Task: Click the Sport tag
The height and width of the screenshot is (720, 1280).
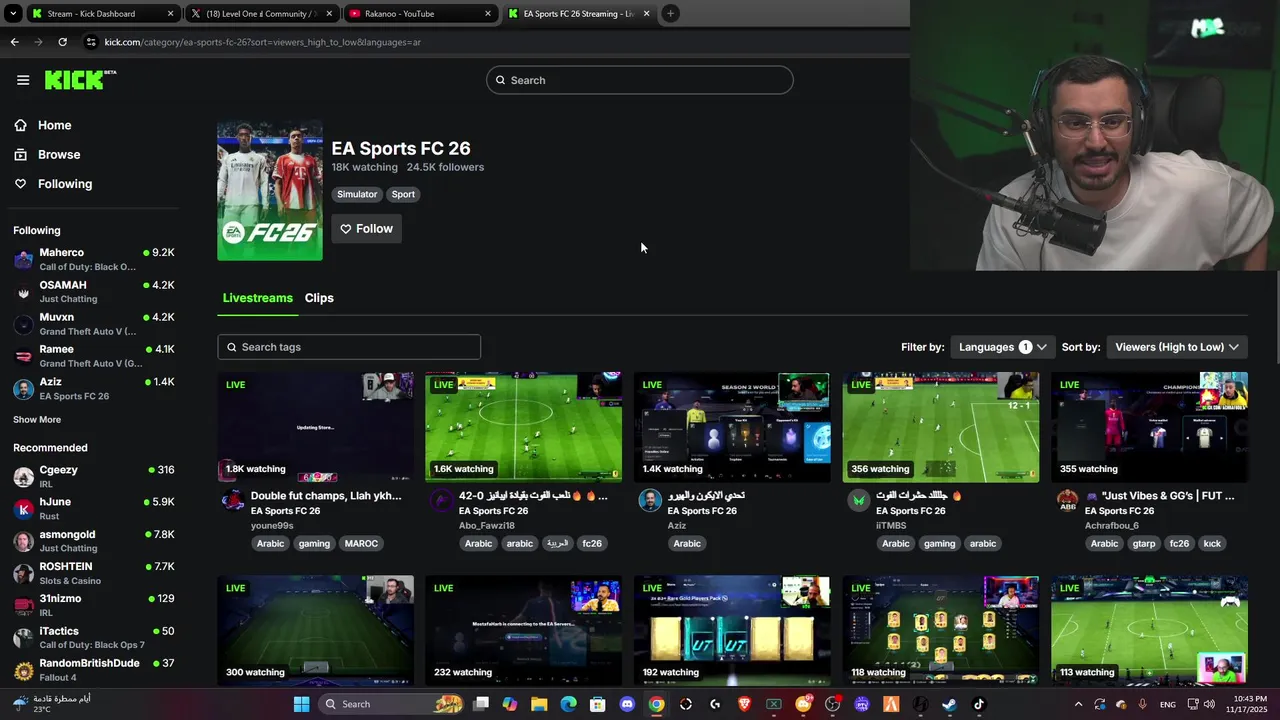Action: (x=403, y=194)
